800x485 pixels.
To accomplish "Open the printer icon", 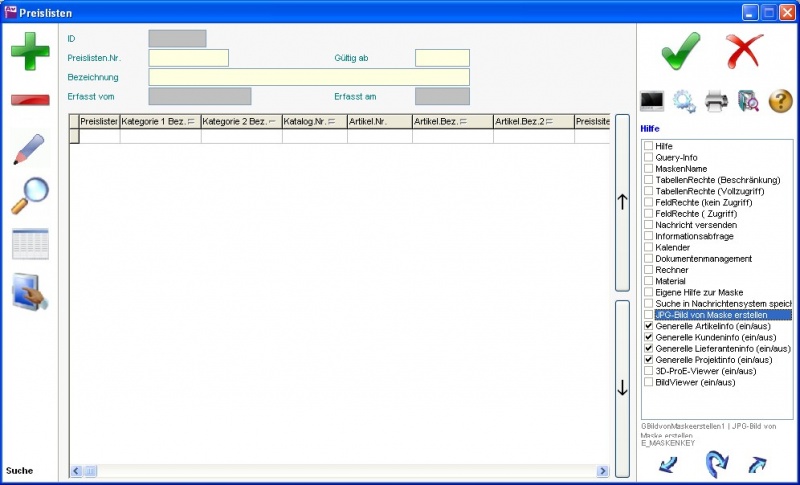I will 716,100.
